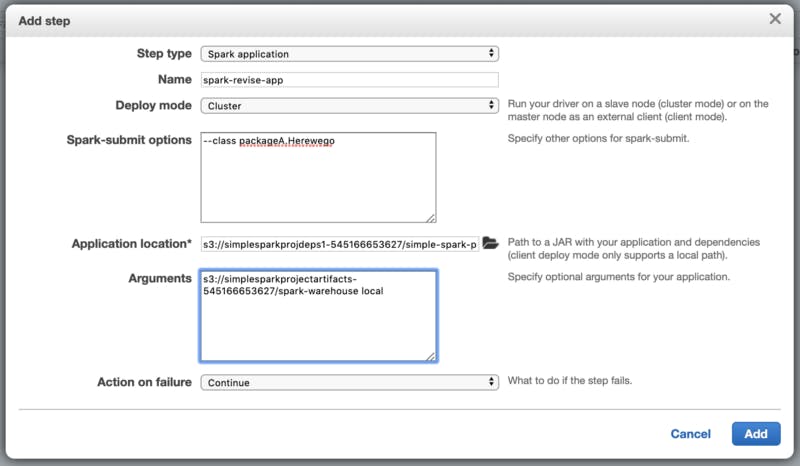This screenshot has height=466, width=800.
Task: Click the Name input field
Action: pos(349,80)
